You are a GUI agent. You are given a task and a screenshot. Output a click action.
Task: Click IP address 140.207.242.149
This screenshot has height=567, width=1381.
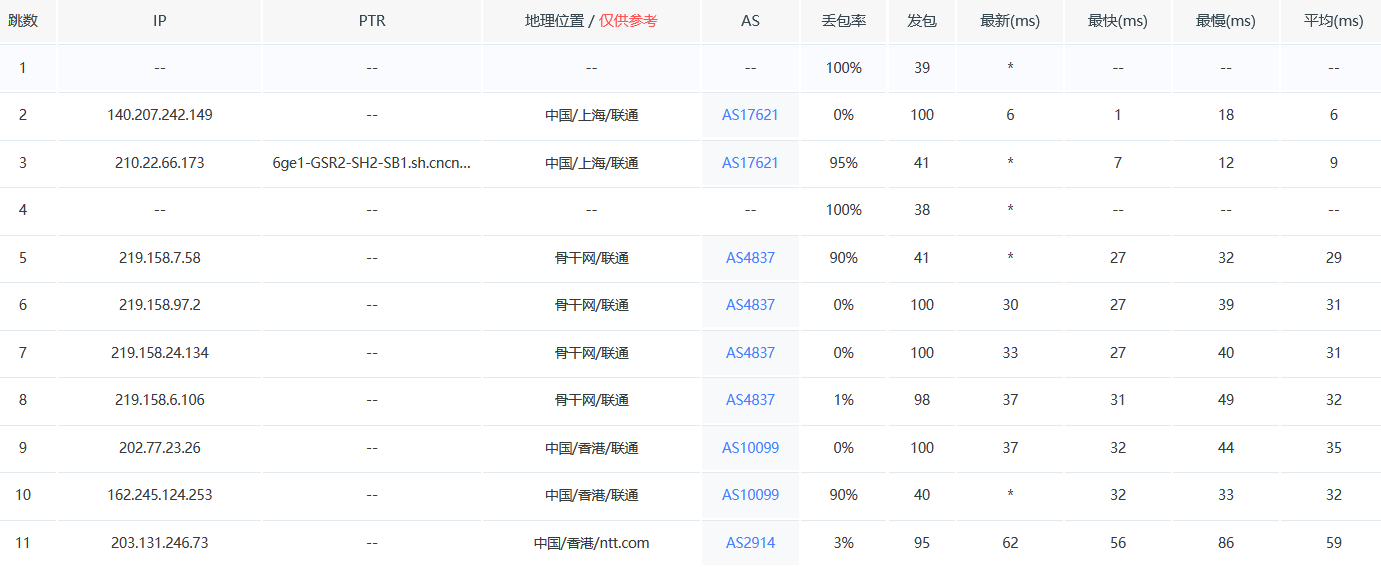160,115
